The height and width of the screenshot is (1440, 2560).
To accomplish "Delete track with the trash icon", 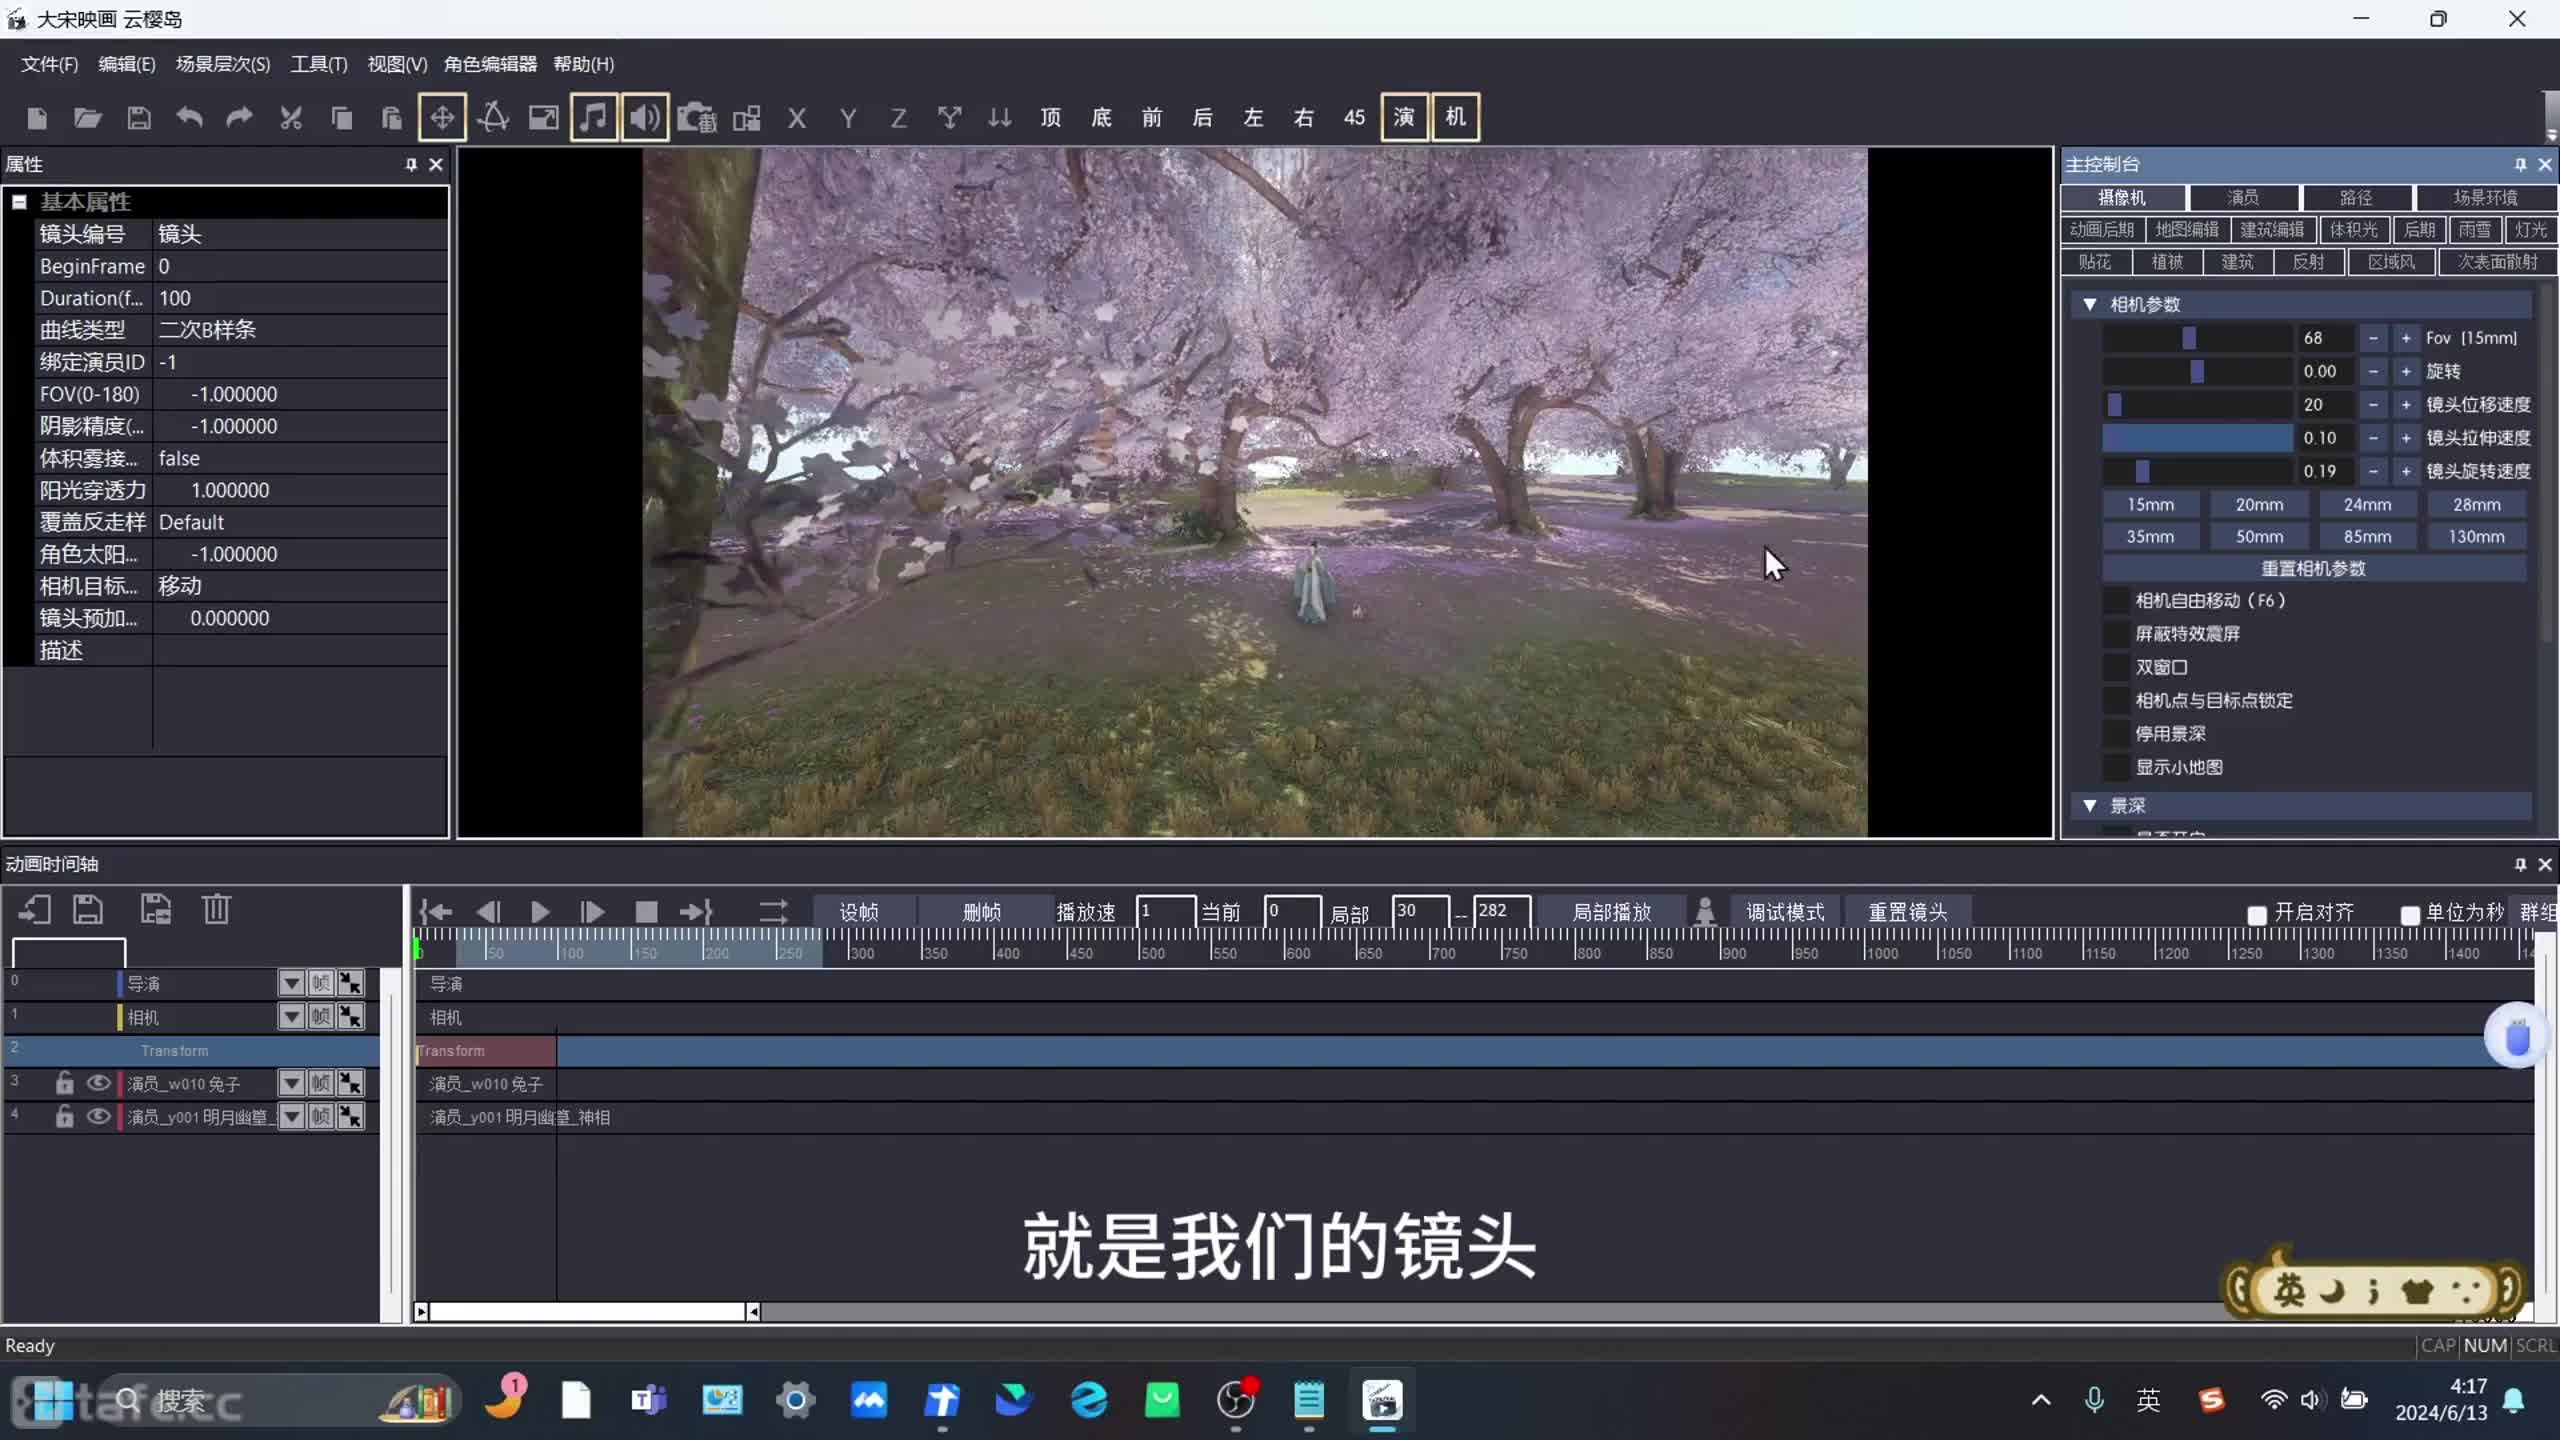I will 217,910.
